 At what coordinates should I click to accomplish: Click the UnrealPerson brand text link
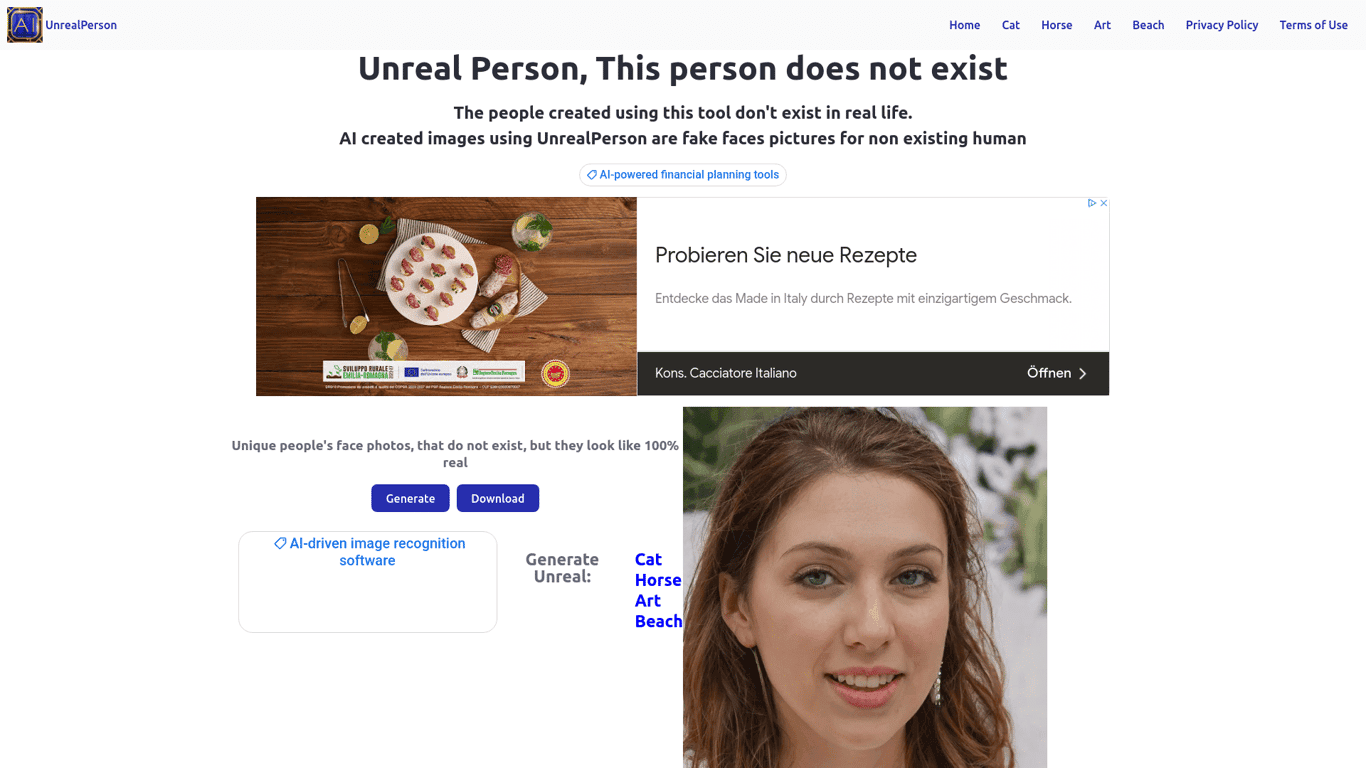pyautogui.click(x=81, y=25)
